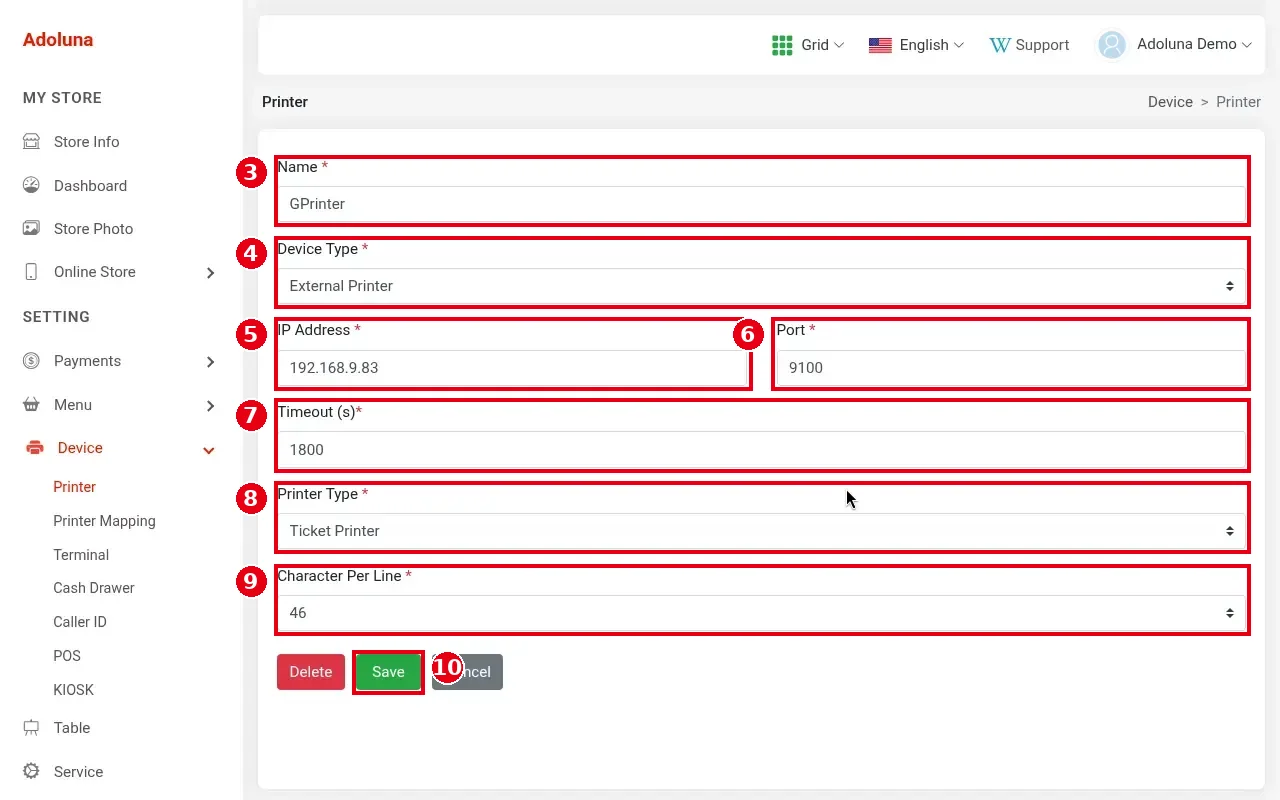1280x800 pixels.
Task: Open the Caller ID sidebar item
Action: pos(80,621)
